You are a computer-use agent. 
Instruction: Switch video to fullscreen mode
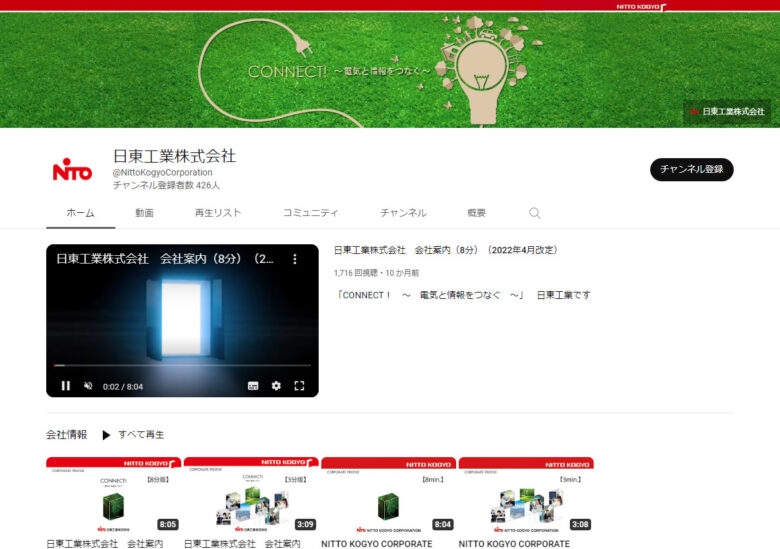(299, 386)
